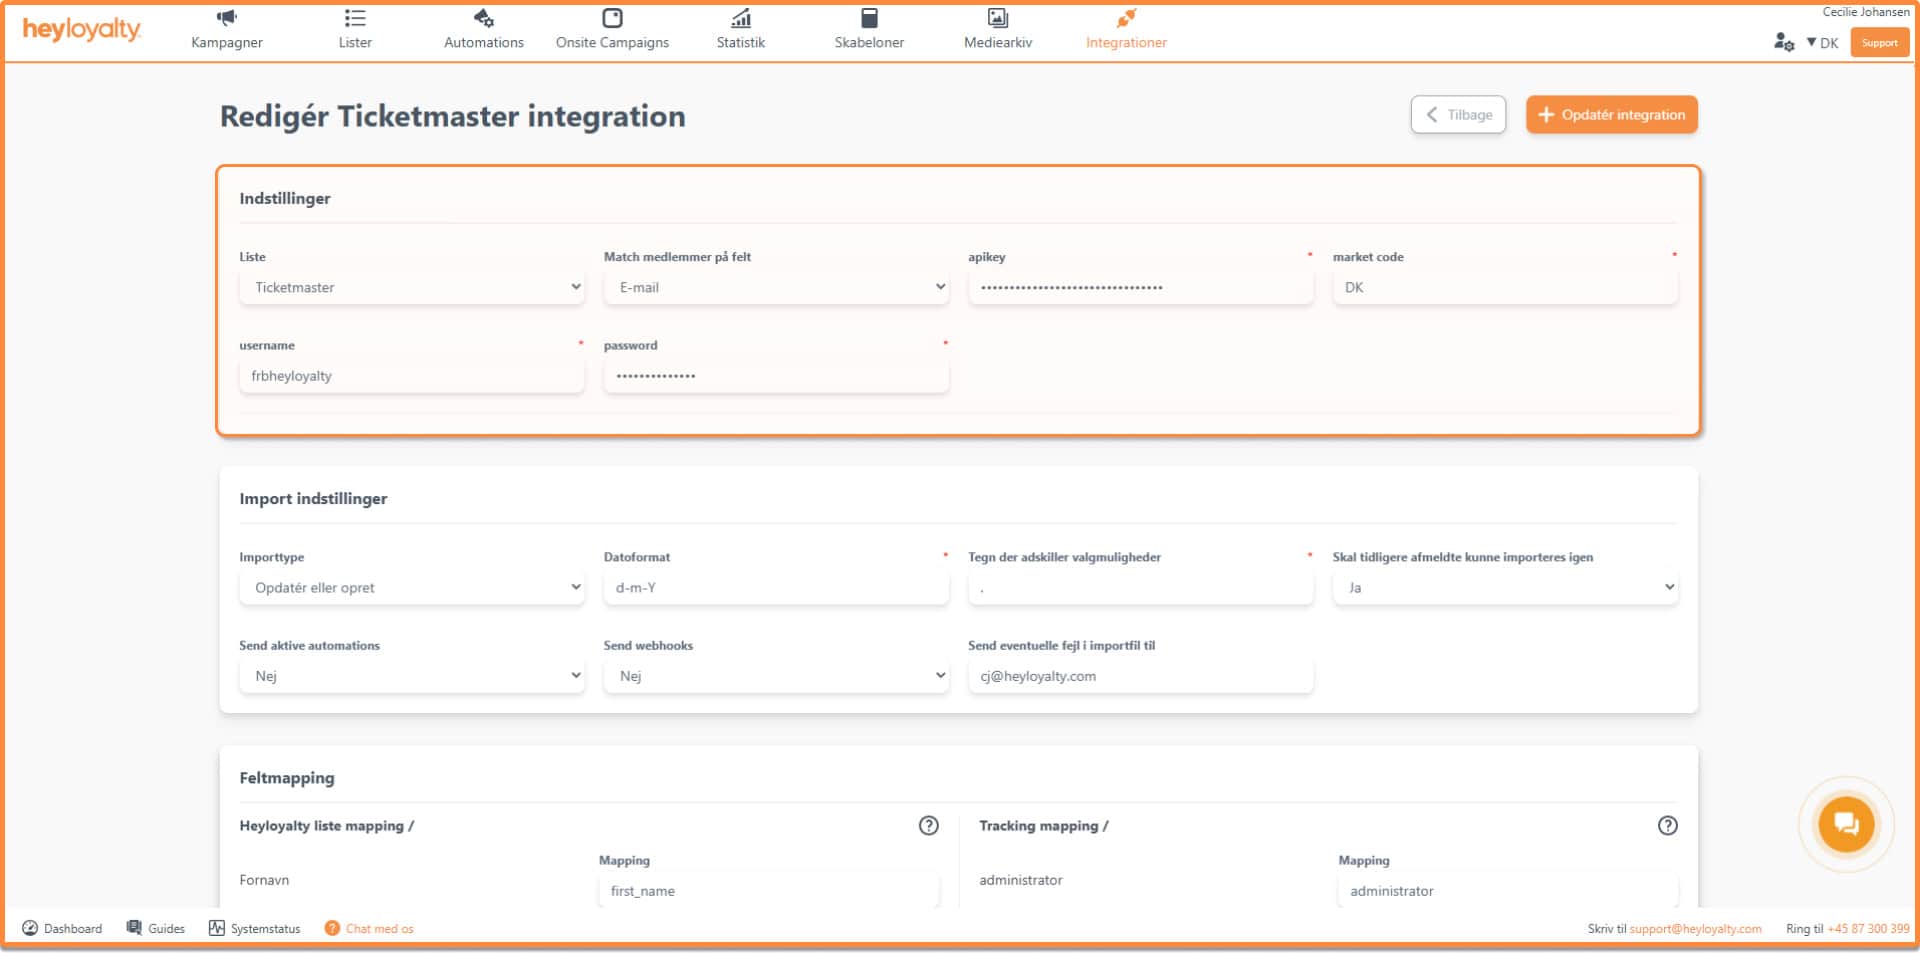Open the Send aktive automations dropdown
Screen dimensions: 1920x953
point(411,676)
